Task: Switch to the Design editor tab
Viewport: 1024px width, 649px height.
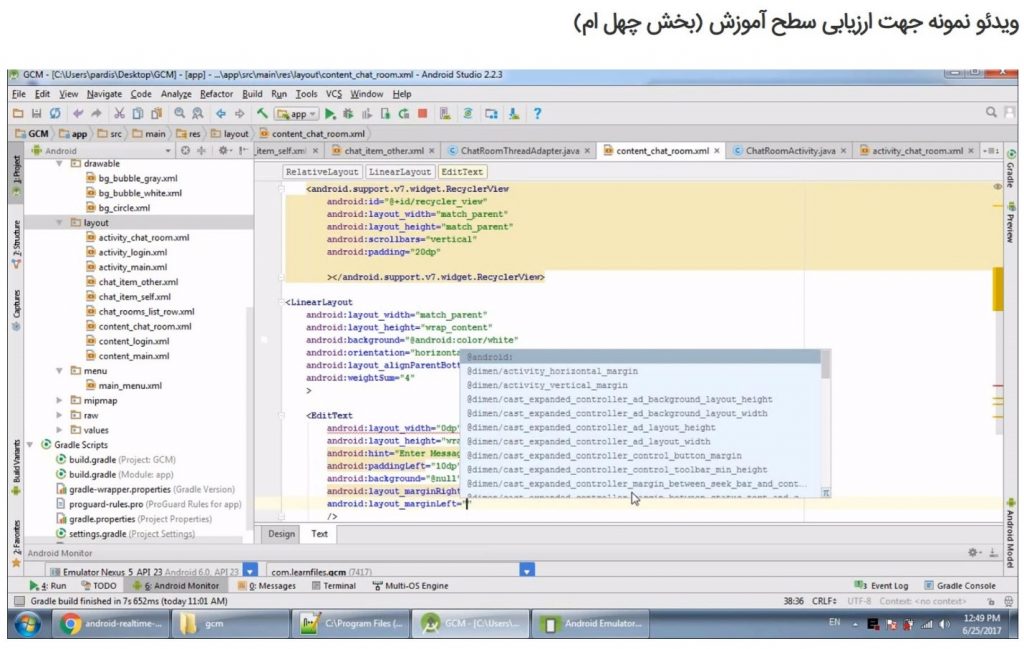Action: (281, 534)
